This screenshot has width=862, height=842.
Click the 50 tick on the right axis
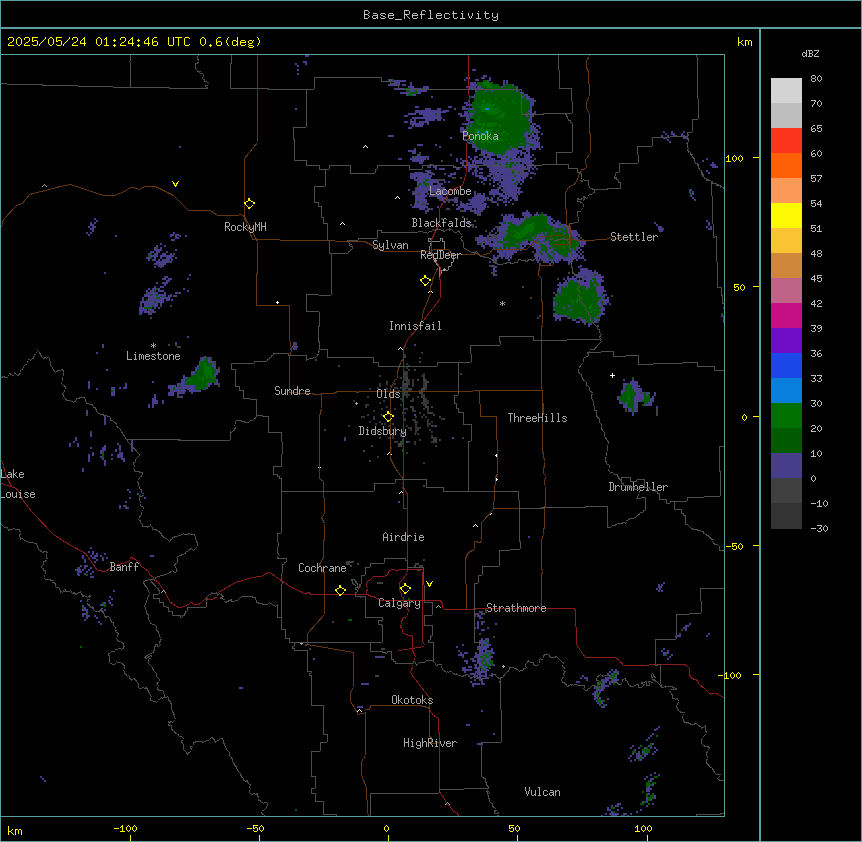739,288
